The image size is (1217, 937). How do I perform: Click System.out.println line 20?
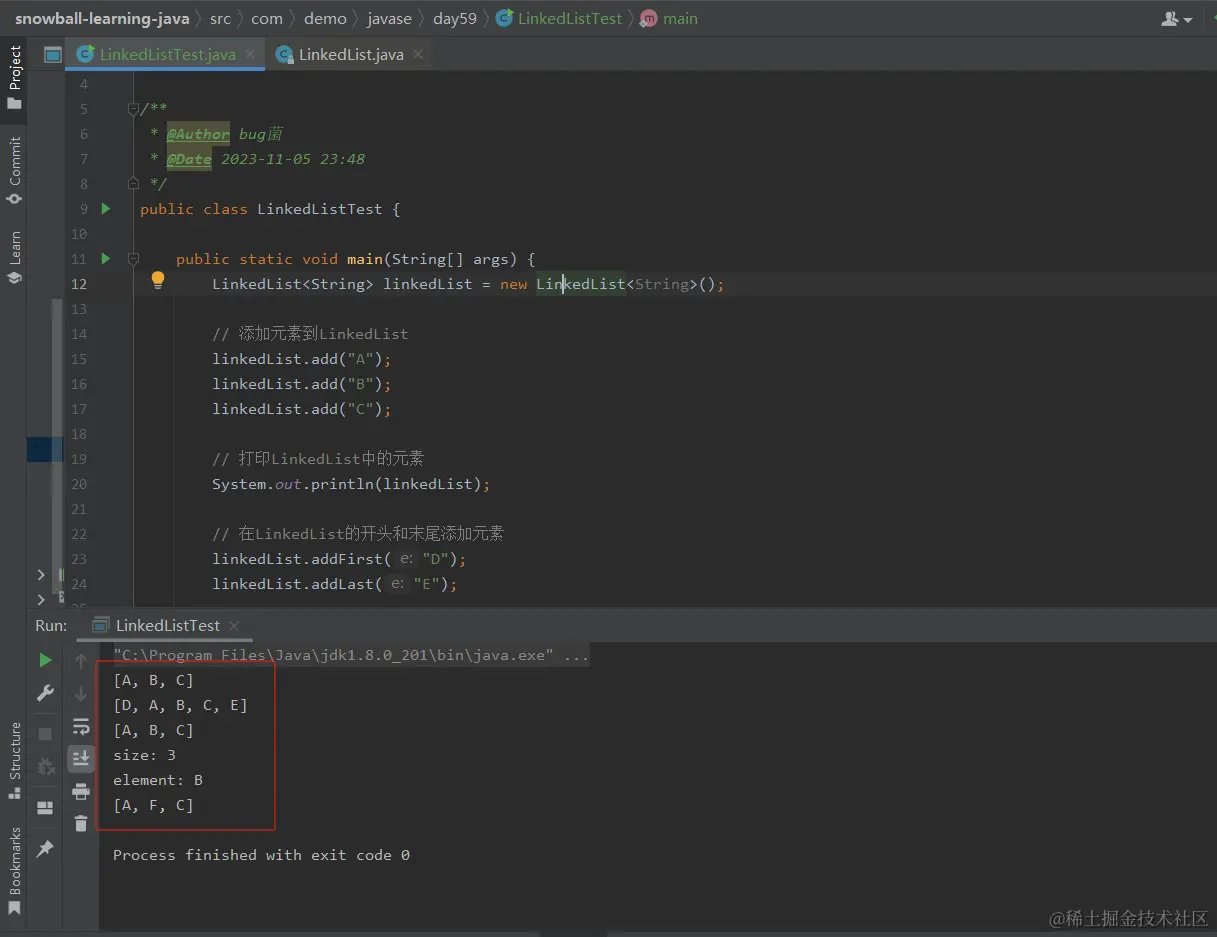(x=351, y=484)
